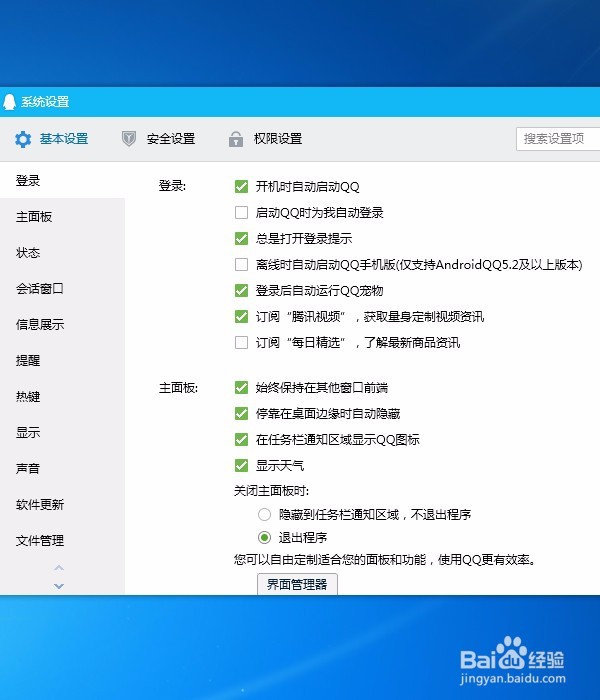Click the gear icon for 基本设置

pyautogui.click(x=23, y=139)
